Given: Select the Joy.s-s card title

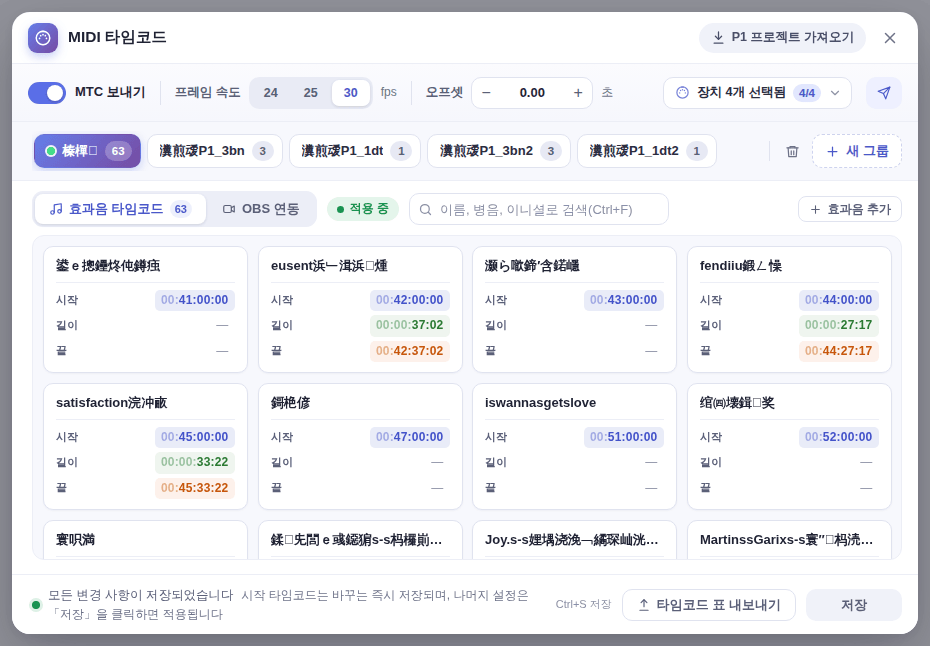Looking at the screenshot, I should pos(572,540).
